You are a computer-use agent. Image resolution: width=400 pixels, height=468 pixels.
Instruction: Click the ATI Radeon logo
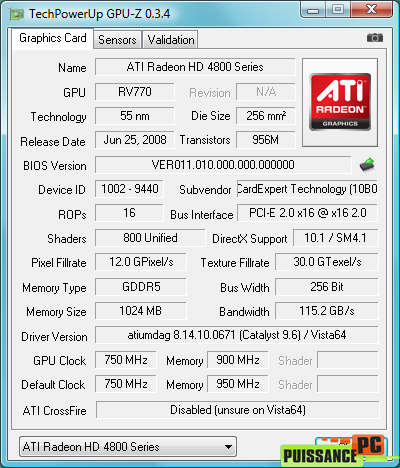tap(340, 102)
